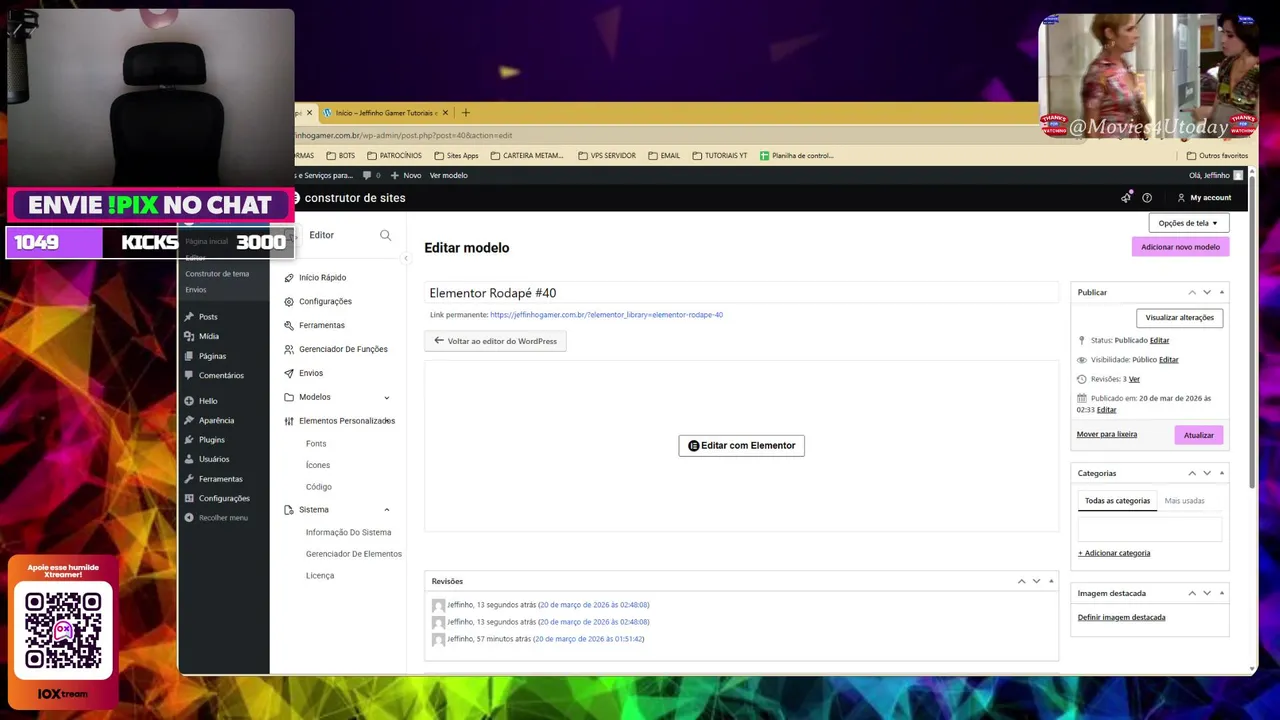Viewport: 1280px width, 720px height.
Task: Collapse the Sistema submenu
Action: (x=387, y=510)
